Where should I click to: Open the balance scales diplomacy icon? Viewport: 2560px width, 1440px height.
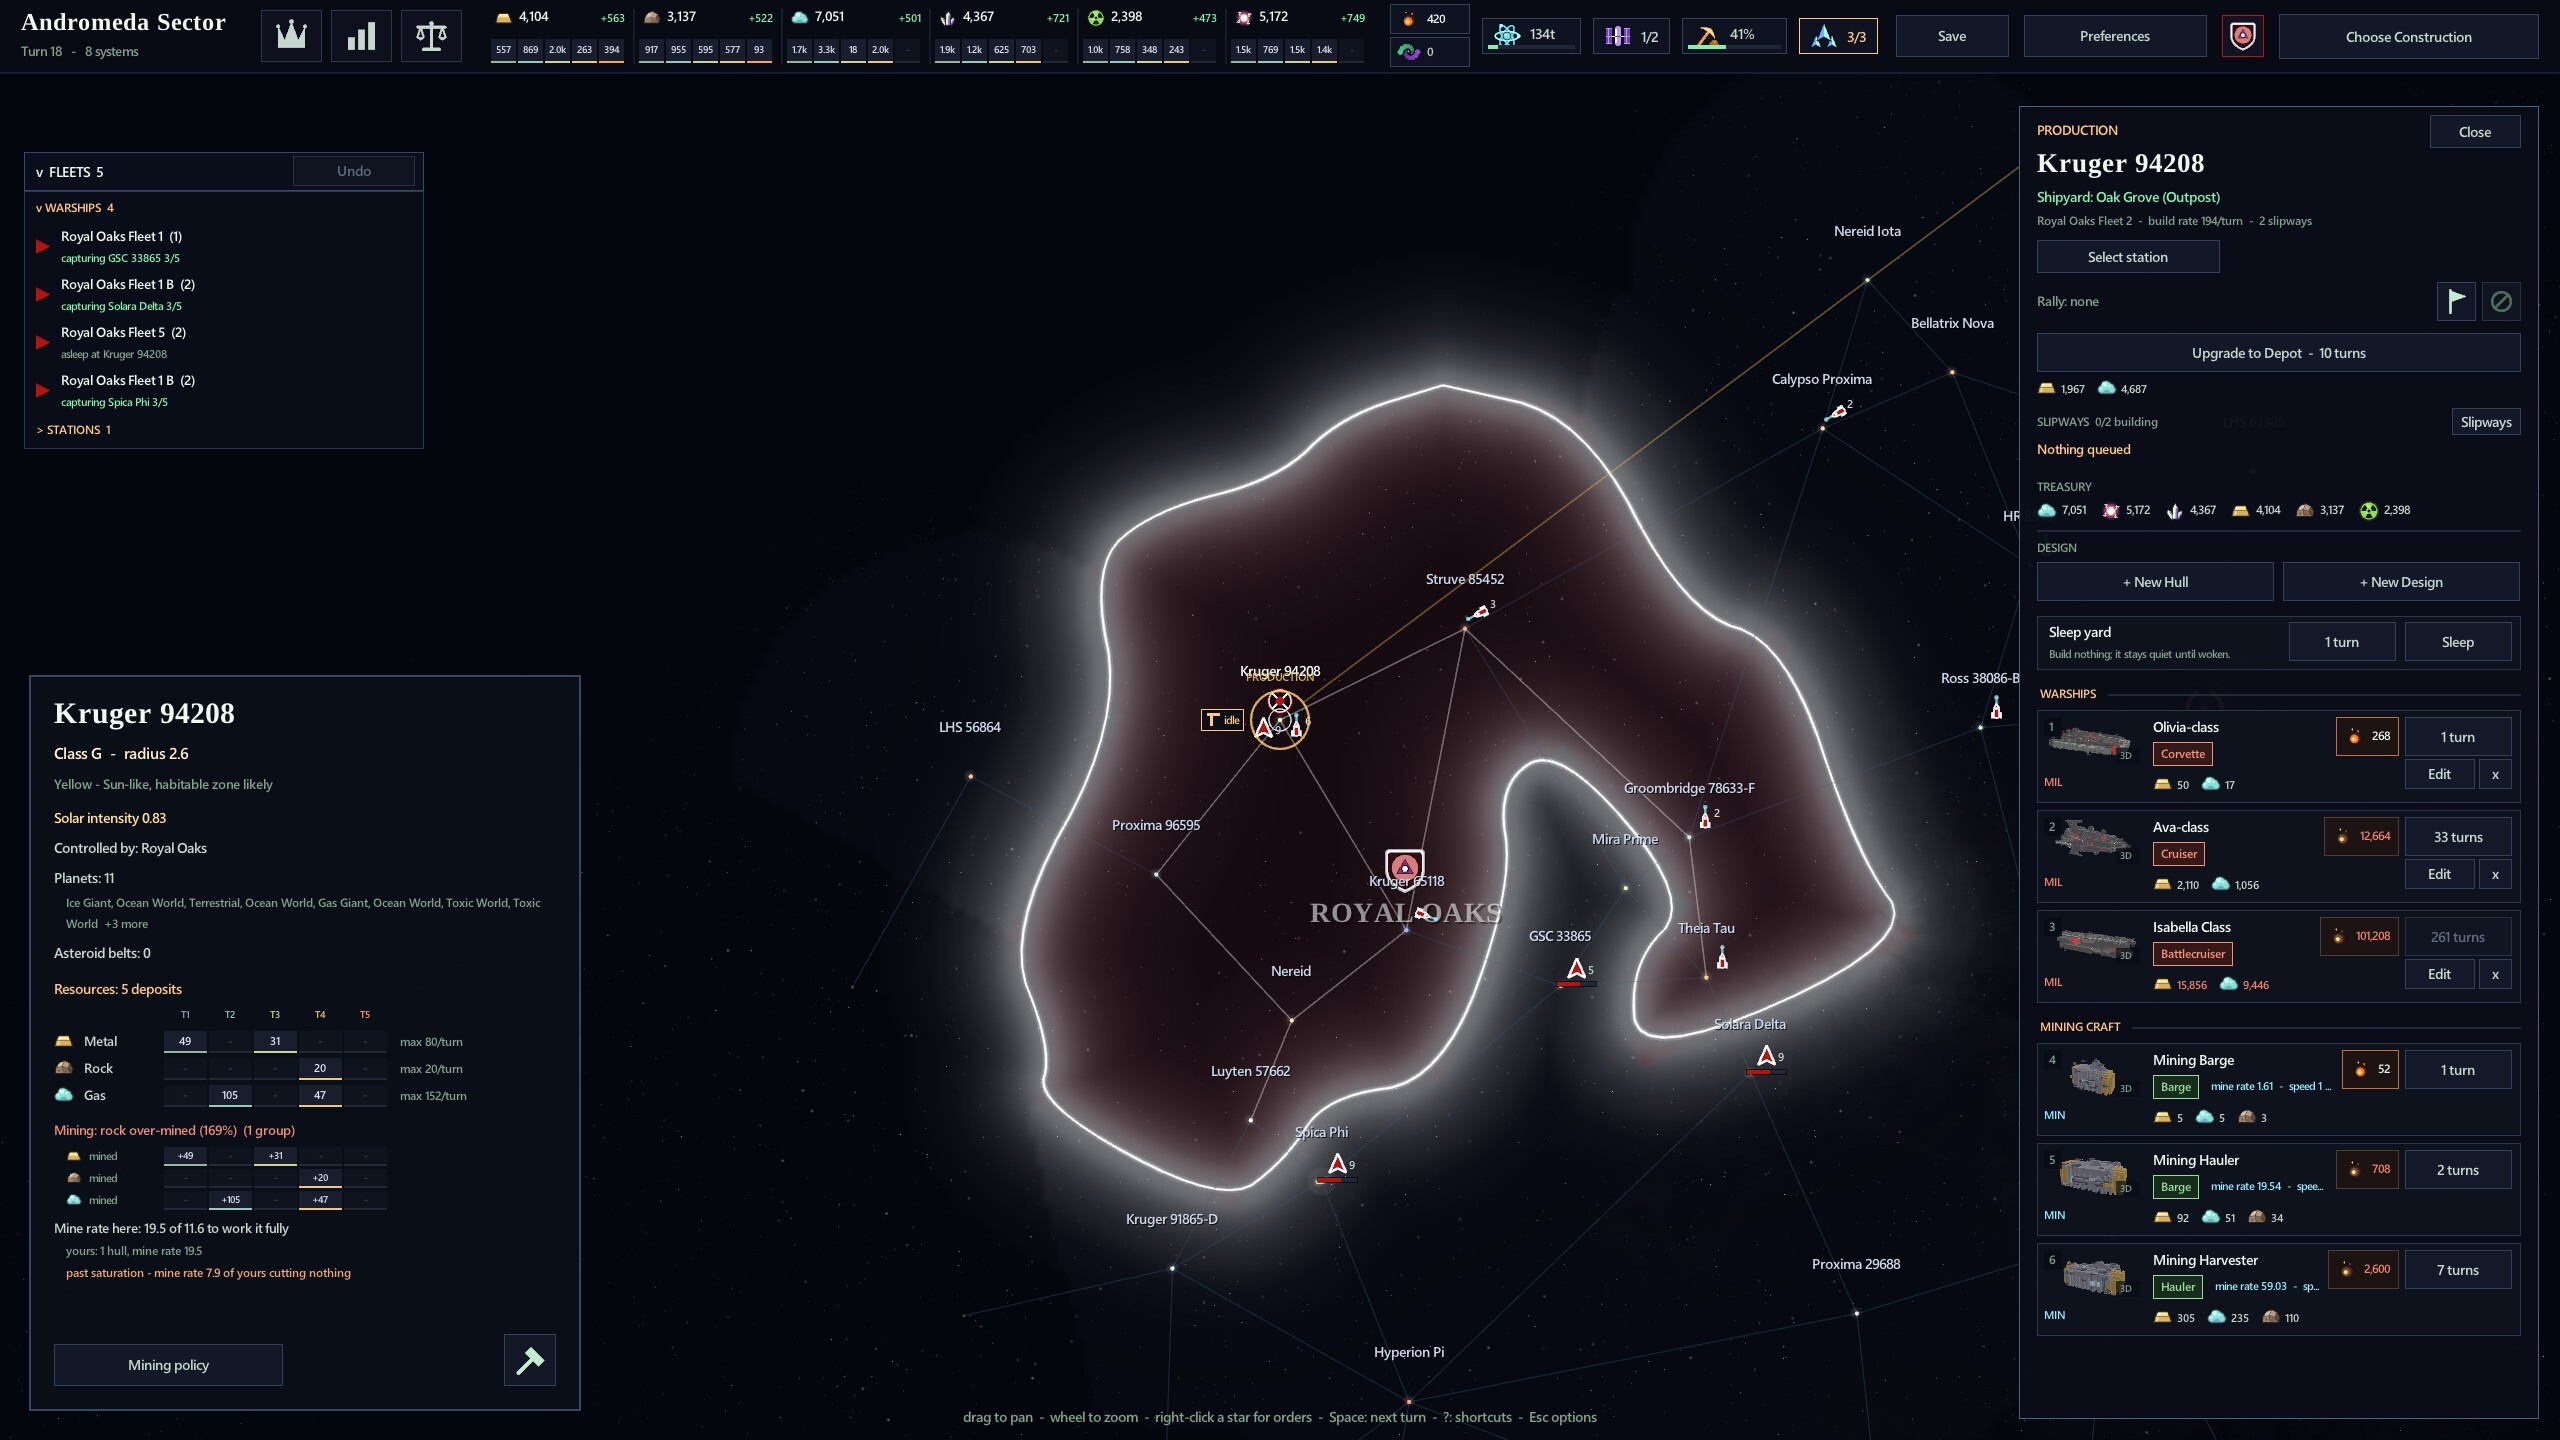coord(431,36)
